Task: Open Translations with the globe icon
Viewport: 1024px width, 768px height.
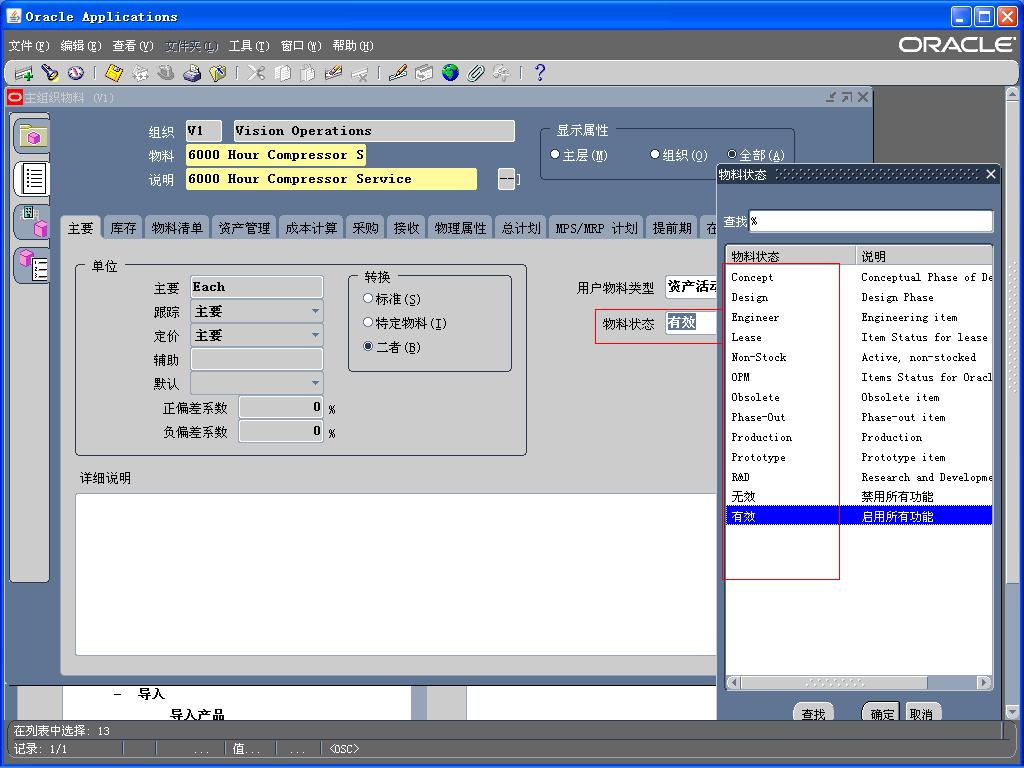Action: 450,73
